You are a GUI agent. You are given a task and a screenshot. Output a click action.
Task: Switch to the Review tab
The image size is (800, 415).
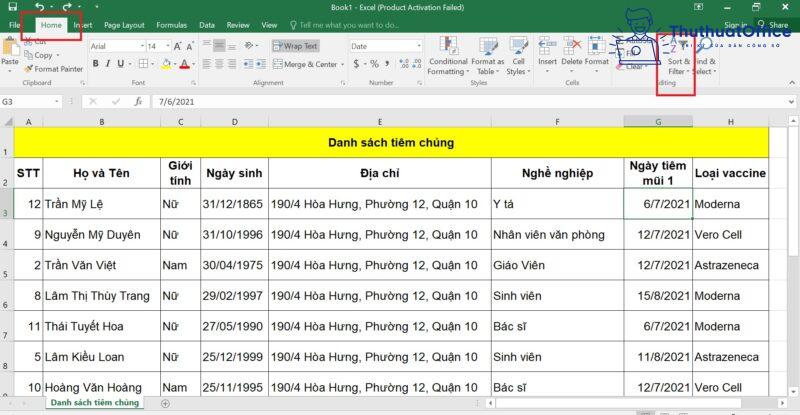(238, 25)
